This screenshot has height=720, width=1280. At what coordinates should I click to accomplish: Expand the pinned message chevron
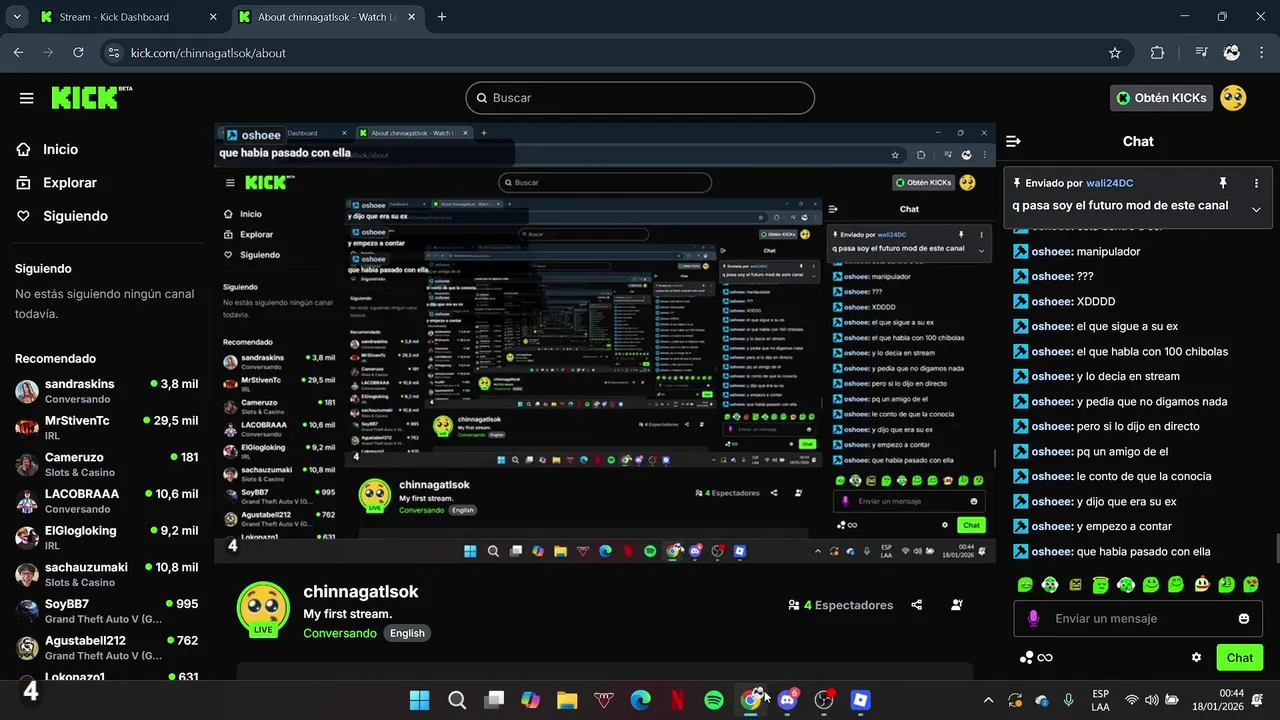[1257, 209]
